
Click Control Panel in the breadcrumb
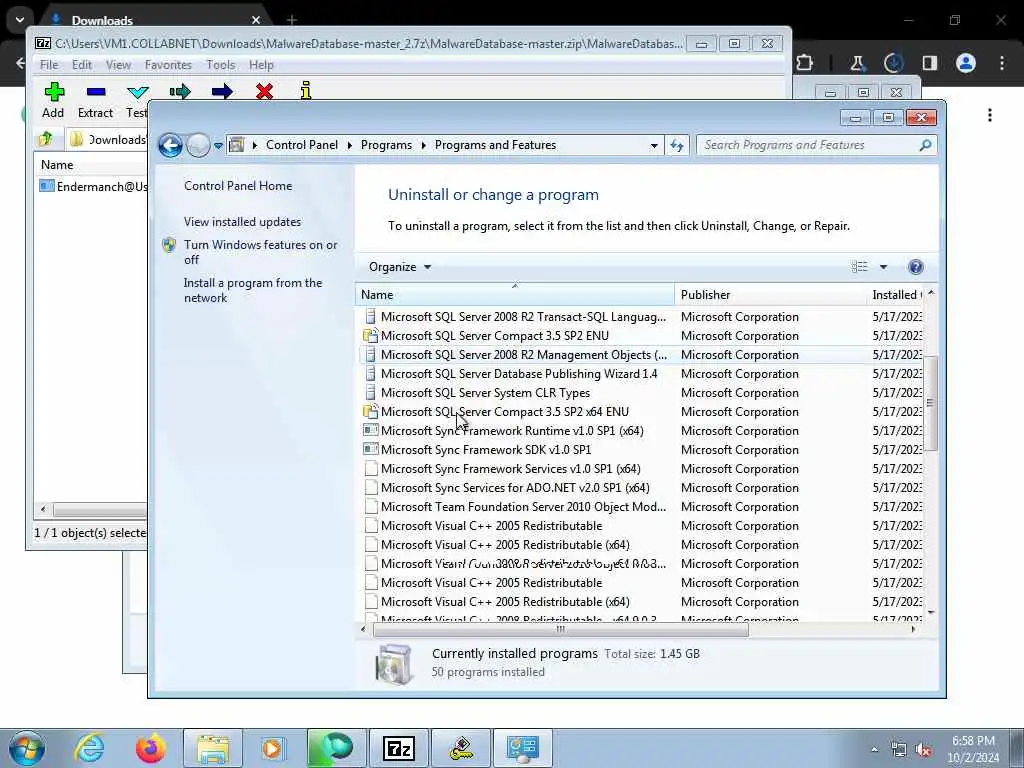(302, 145)
